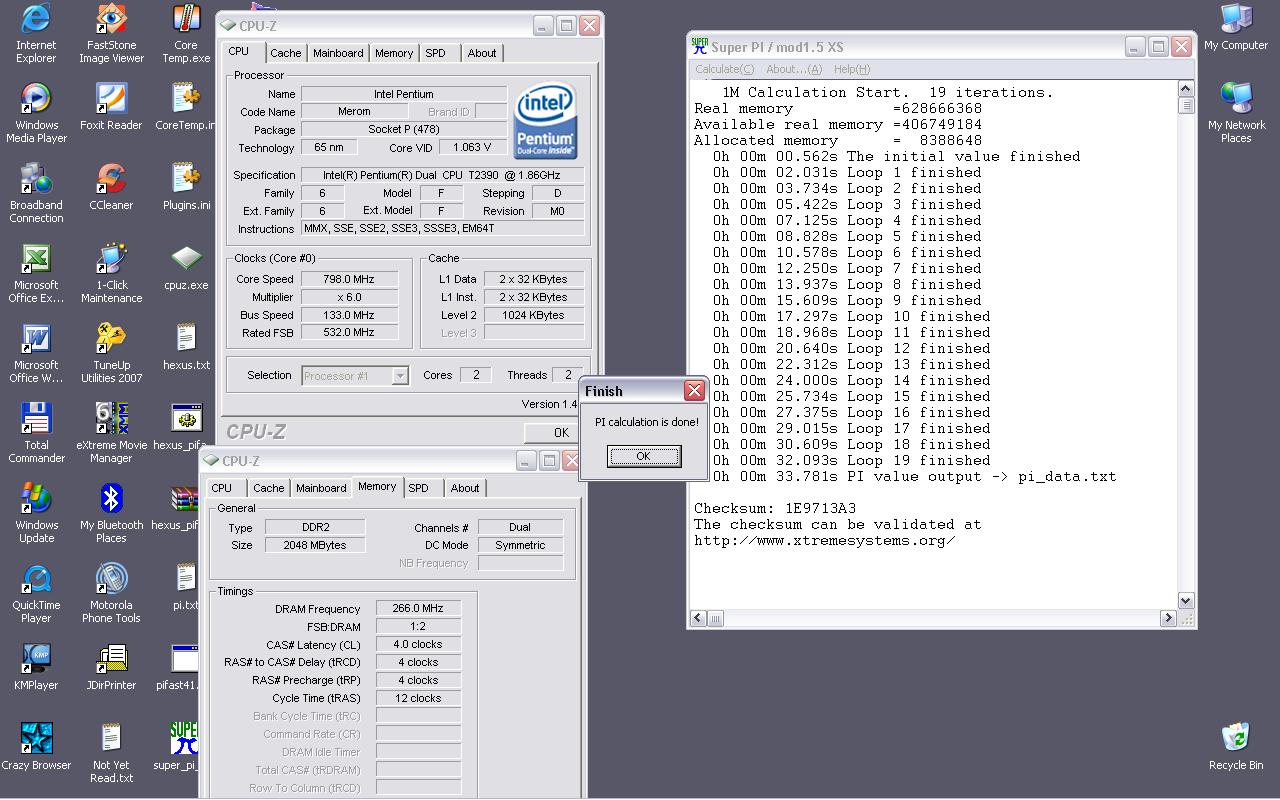Screen dimensions: 1280x800
Task: Click the DRAM Frequency 266.0 MHz field
Action: tap(418, 608)
